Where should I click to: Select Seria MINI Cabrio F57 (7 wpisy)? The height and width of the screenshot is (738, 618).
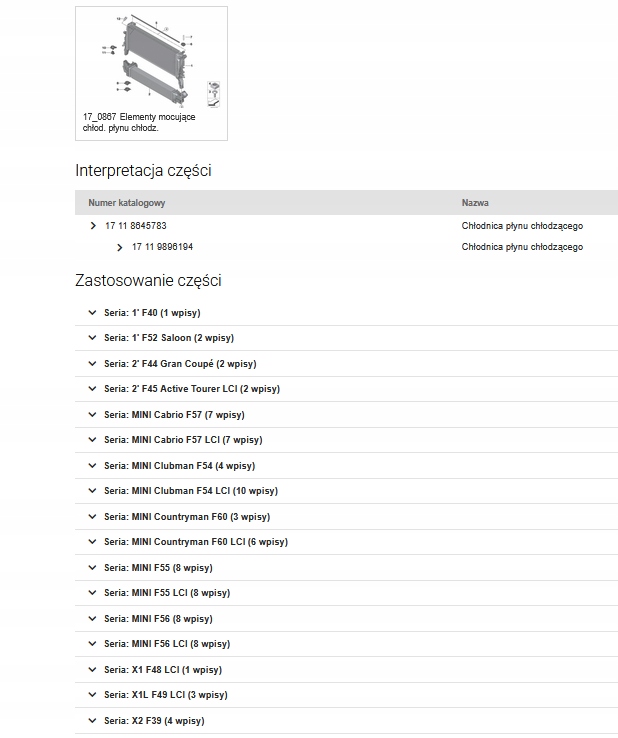pos(174,414)
